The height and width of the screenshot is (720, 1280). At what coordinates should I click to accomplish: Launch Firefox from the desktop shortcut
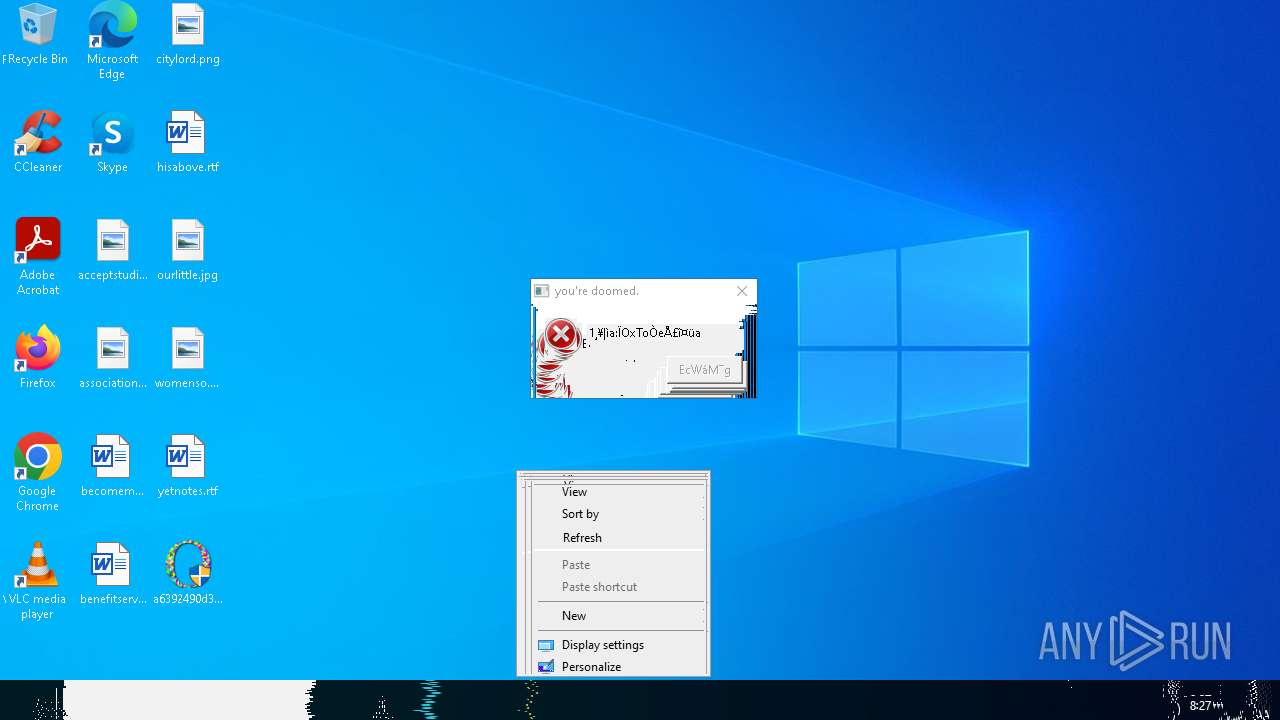tap(38, 359)
